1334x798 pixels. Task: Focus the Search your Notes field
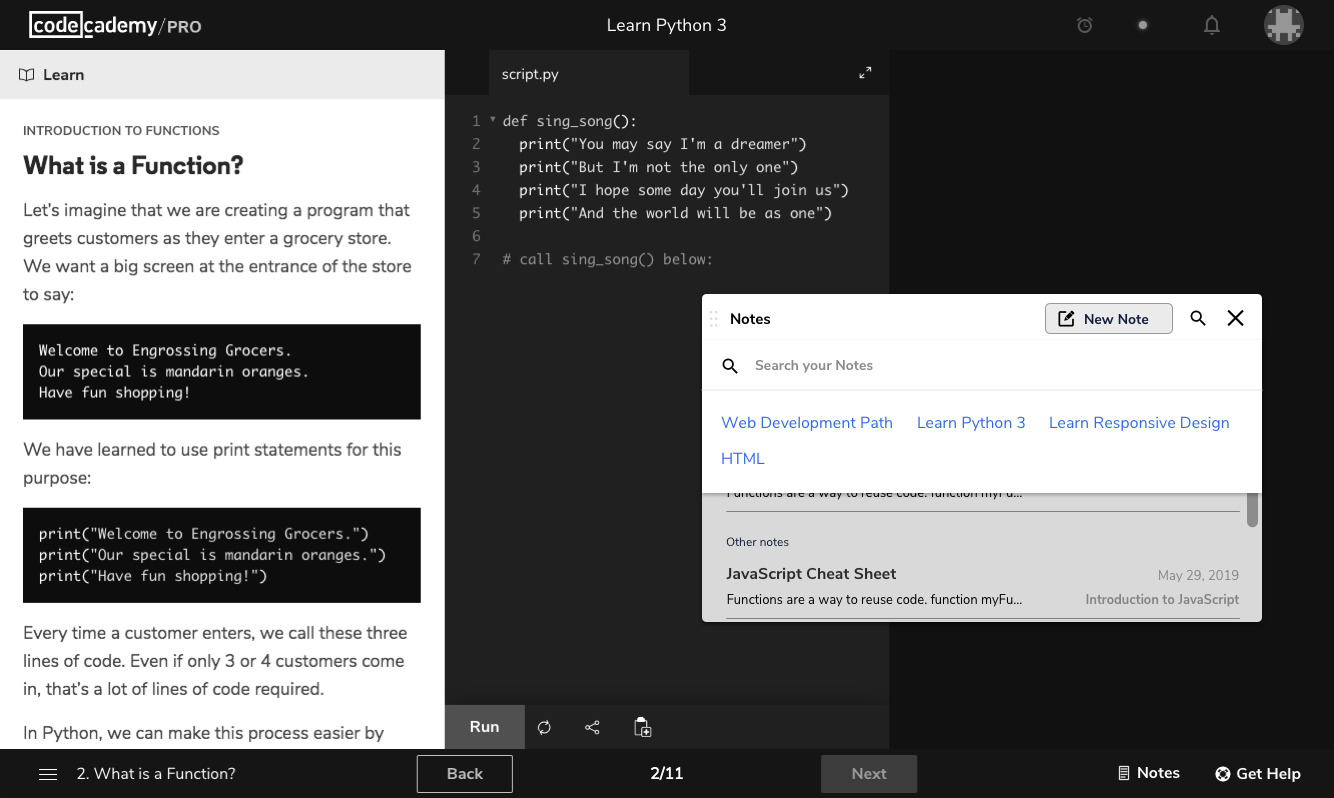click(982, 365)
